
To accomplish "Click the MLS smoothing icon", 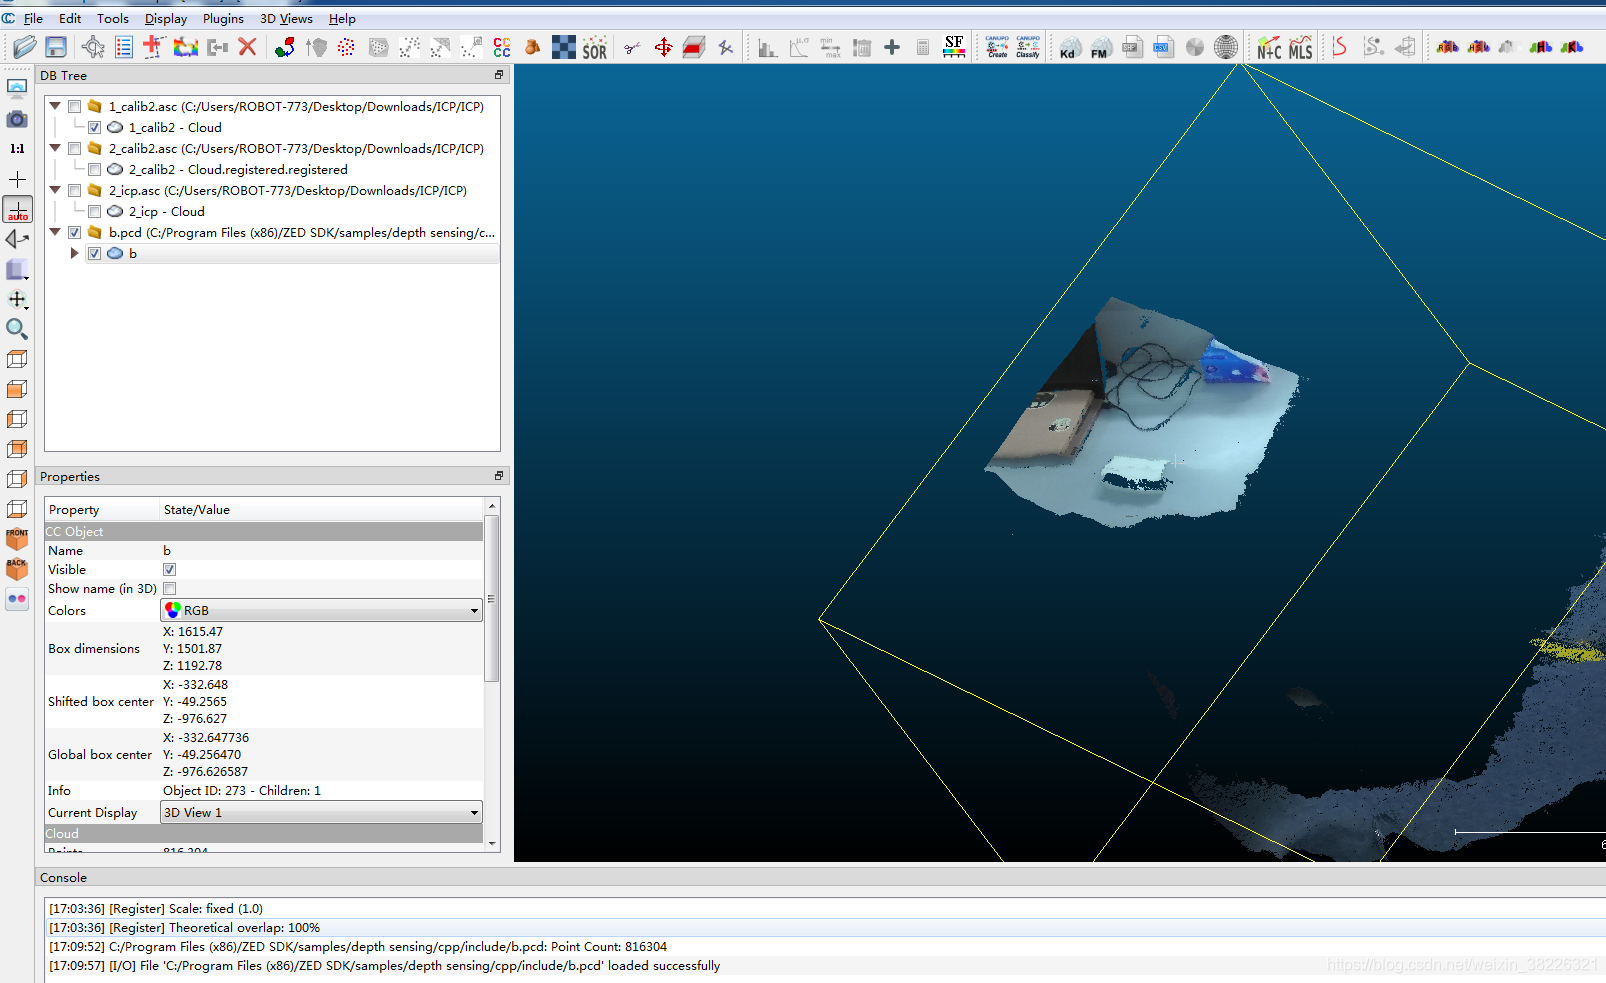I will [x=1300, y=47].
